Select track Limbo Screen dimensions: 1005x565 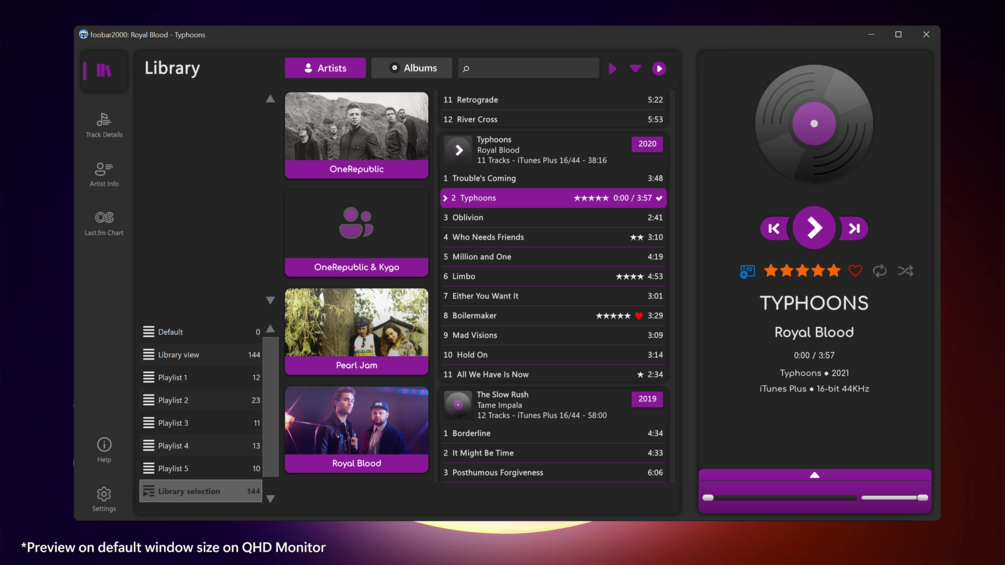pos(553,276)
